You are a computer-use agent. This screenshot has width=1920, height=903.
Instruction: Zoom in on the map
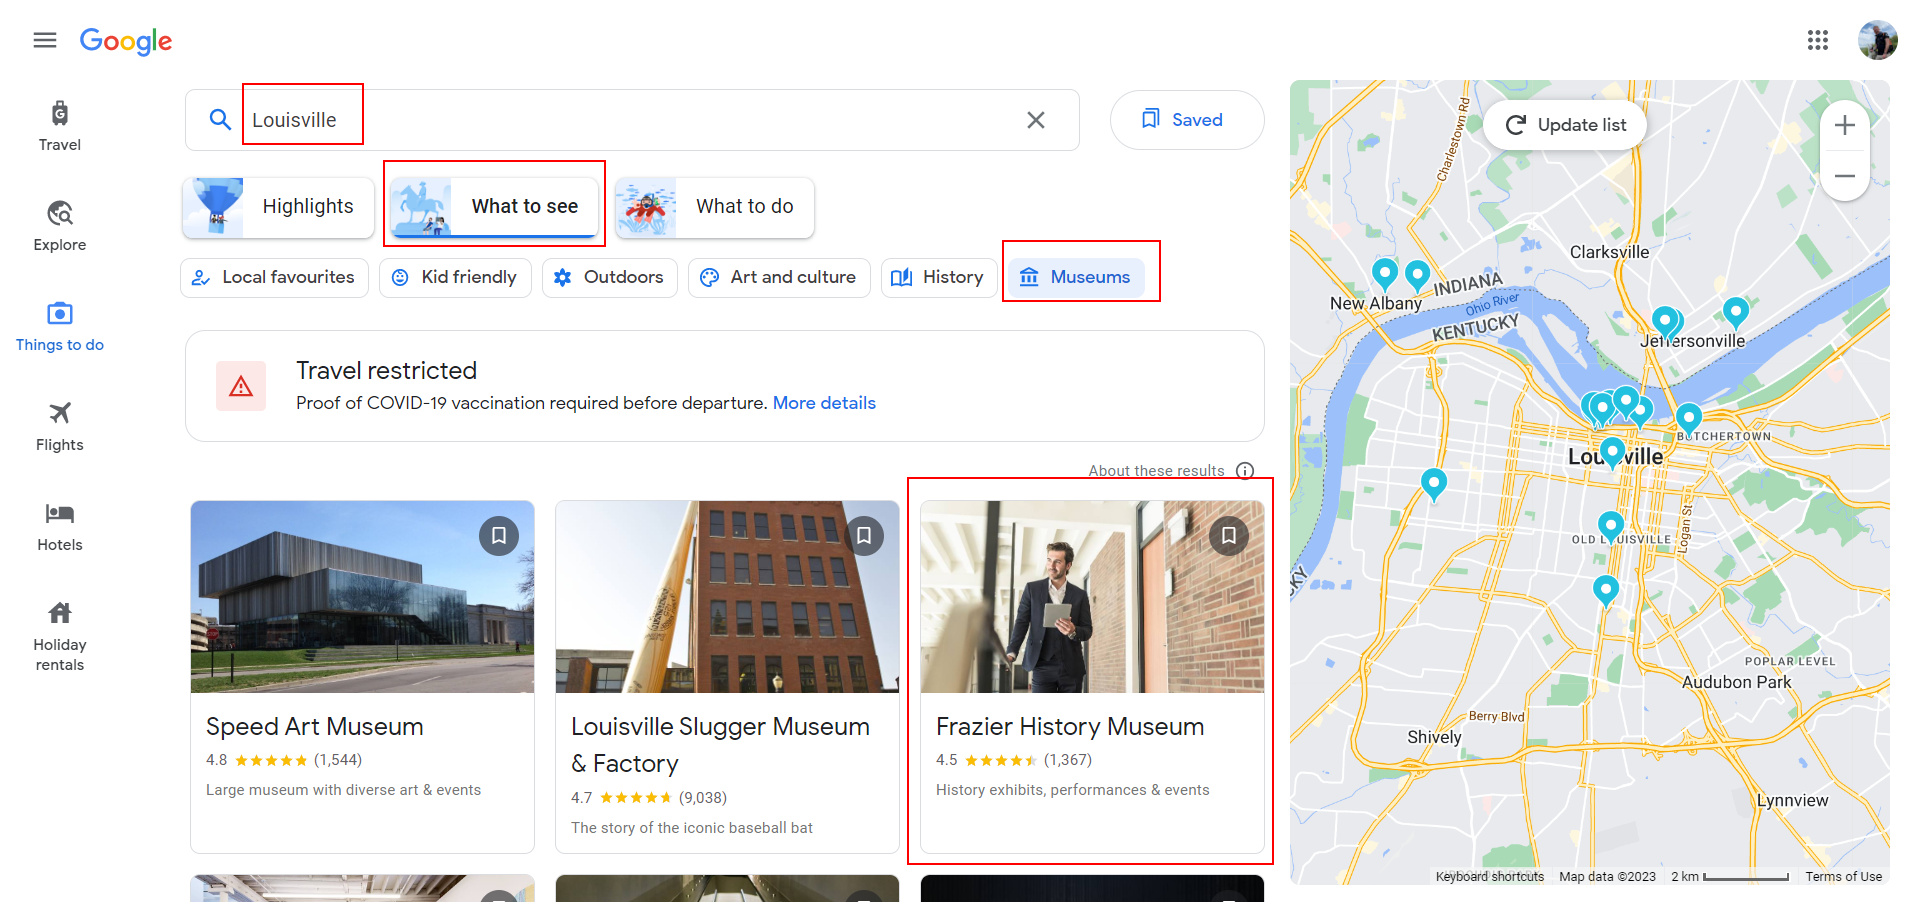[x=1845, y=125]
